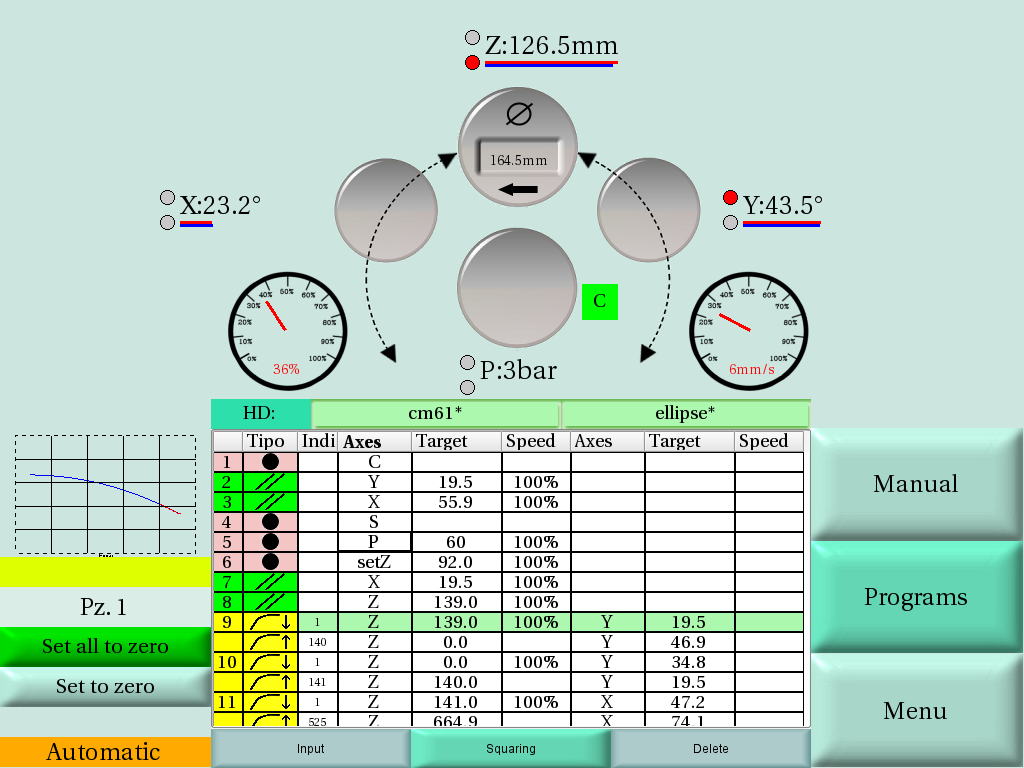
Task: Select the red indicator beside Y value
Action: 730,197
